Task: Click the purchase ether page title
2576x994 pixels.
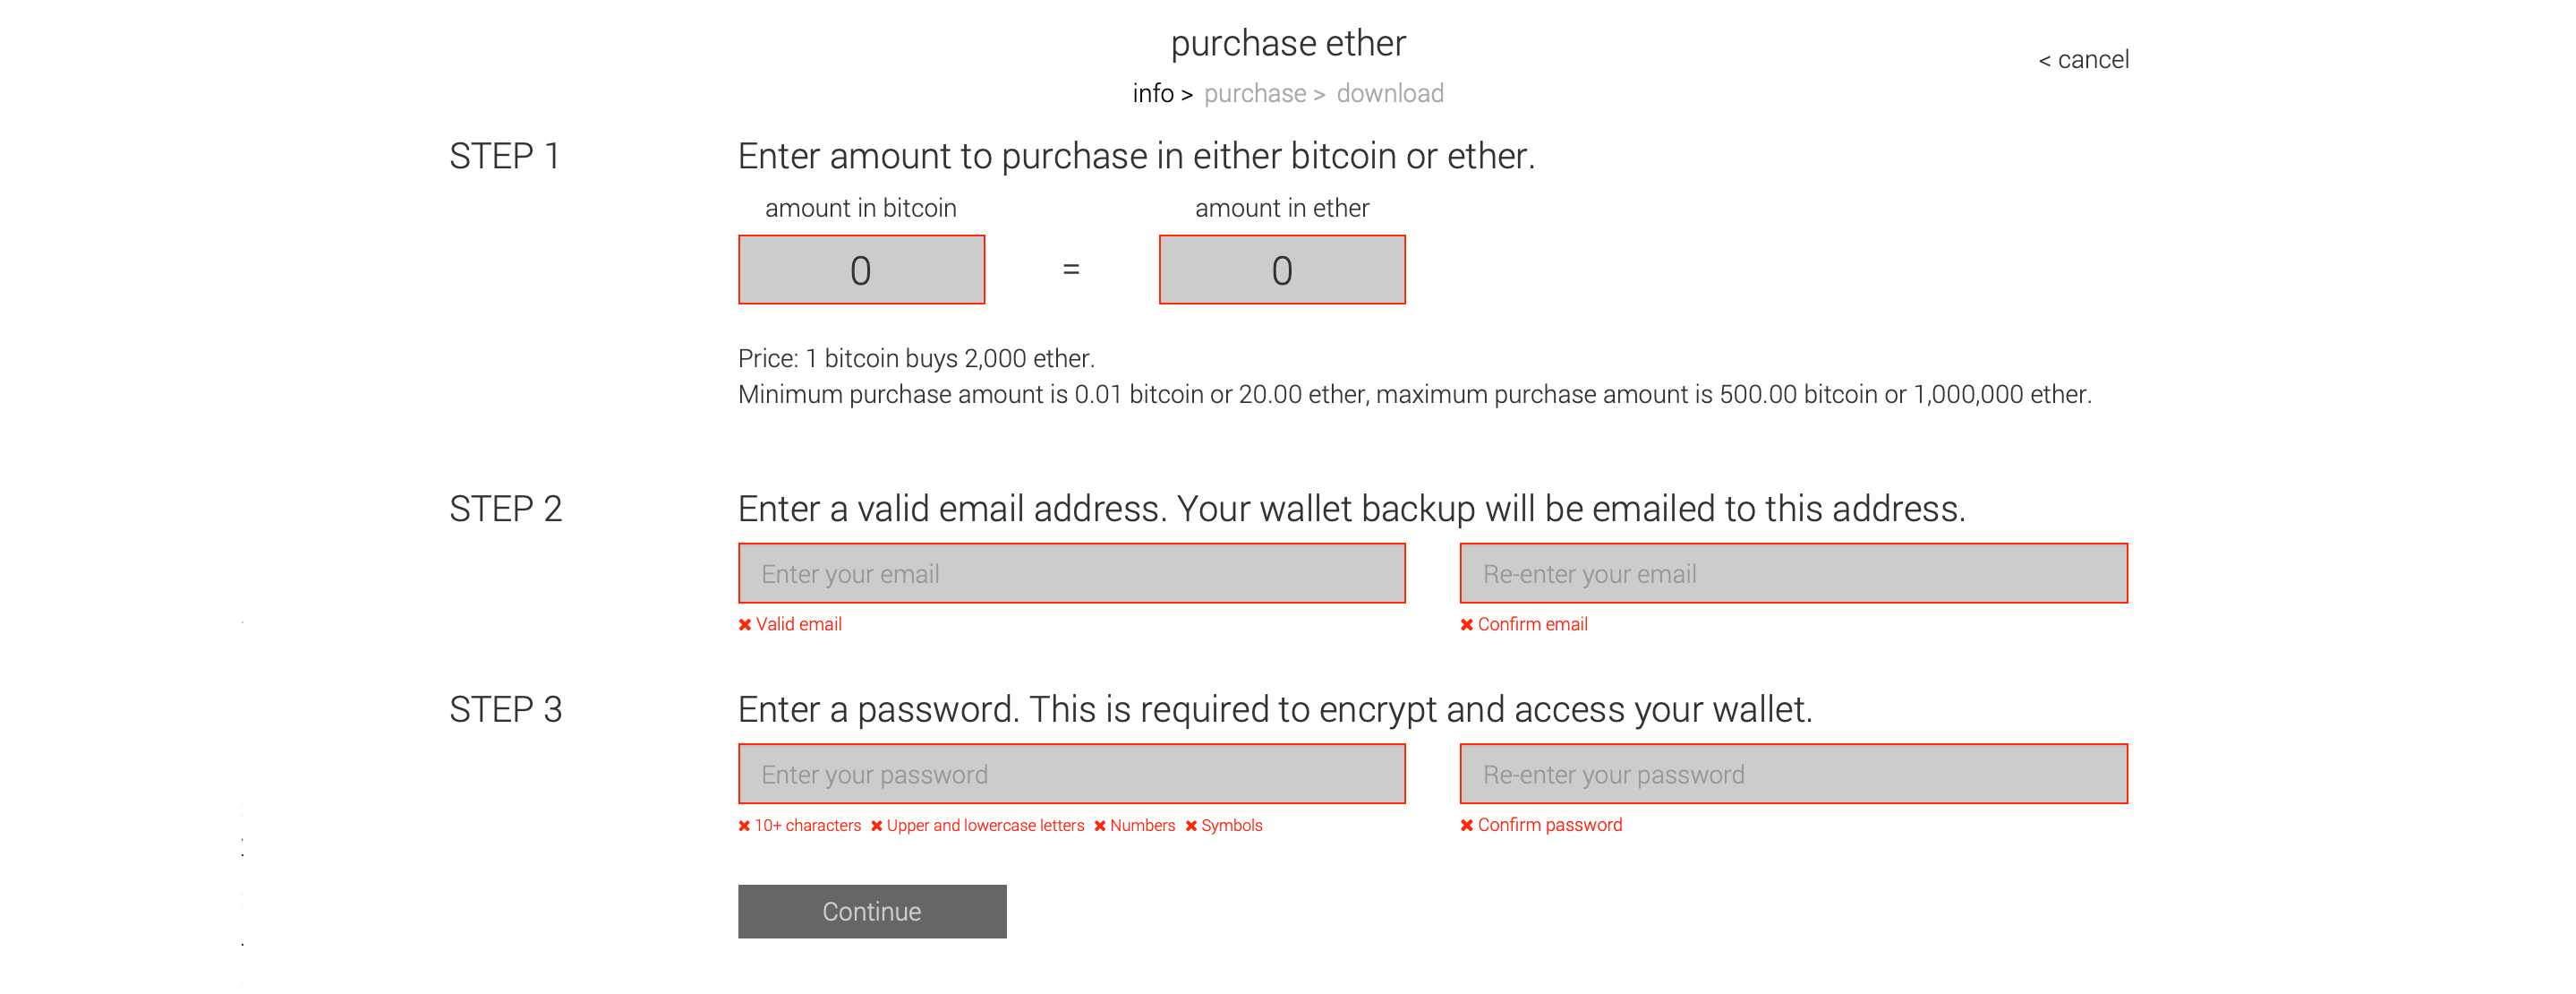Action: click(x=1288, y=42)
